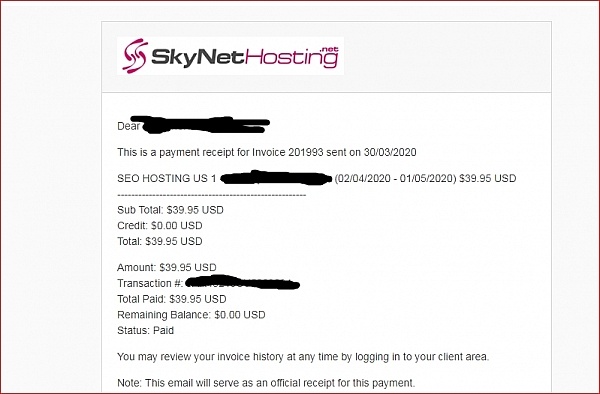600x394 pixels.
Task: Click the Sub Total amount line
Action: pyautogui.click(x=170, y=210)
